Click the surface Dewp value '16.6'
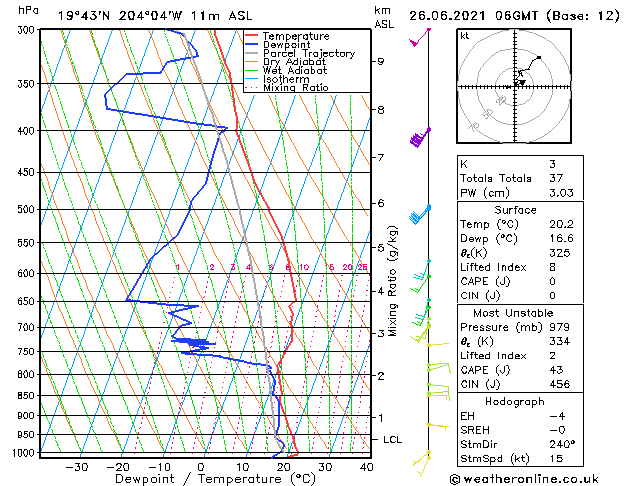The width and height of the screenshot is (629, 486). click(561, 239)
